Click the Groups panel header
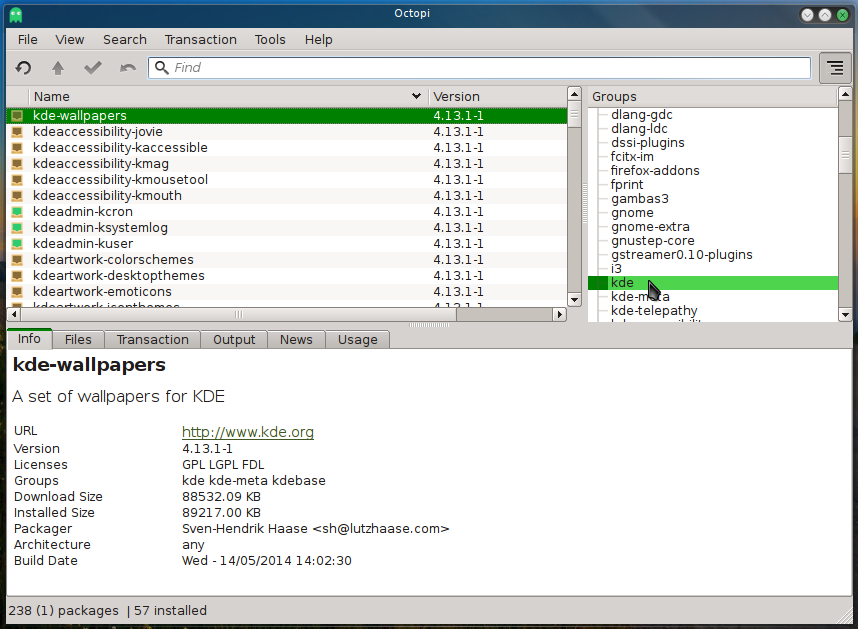 coord(712,97)
